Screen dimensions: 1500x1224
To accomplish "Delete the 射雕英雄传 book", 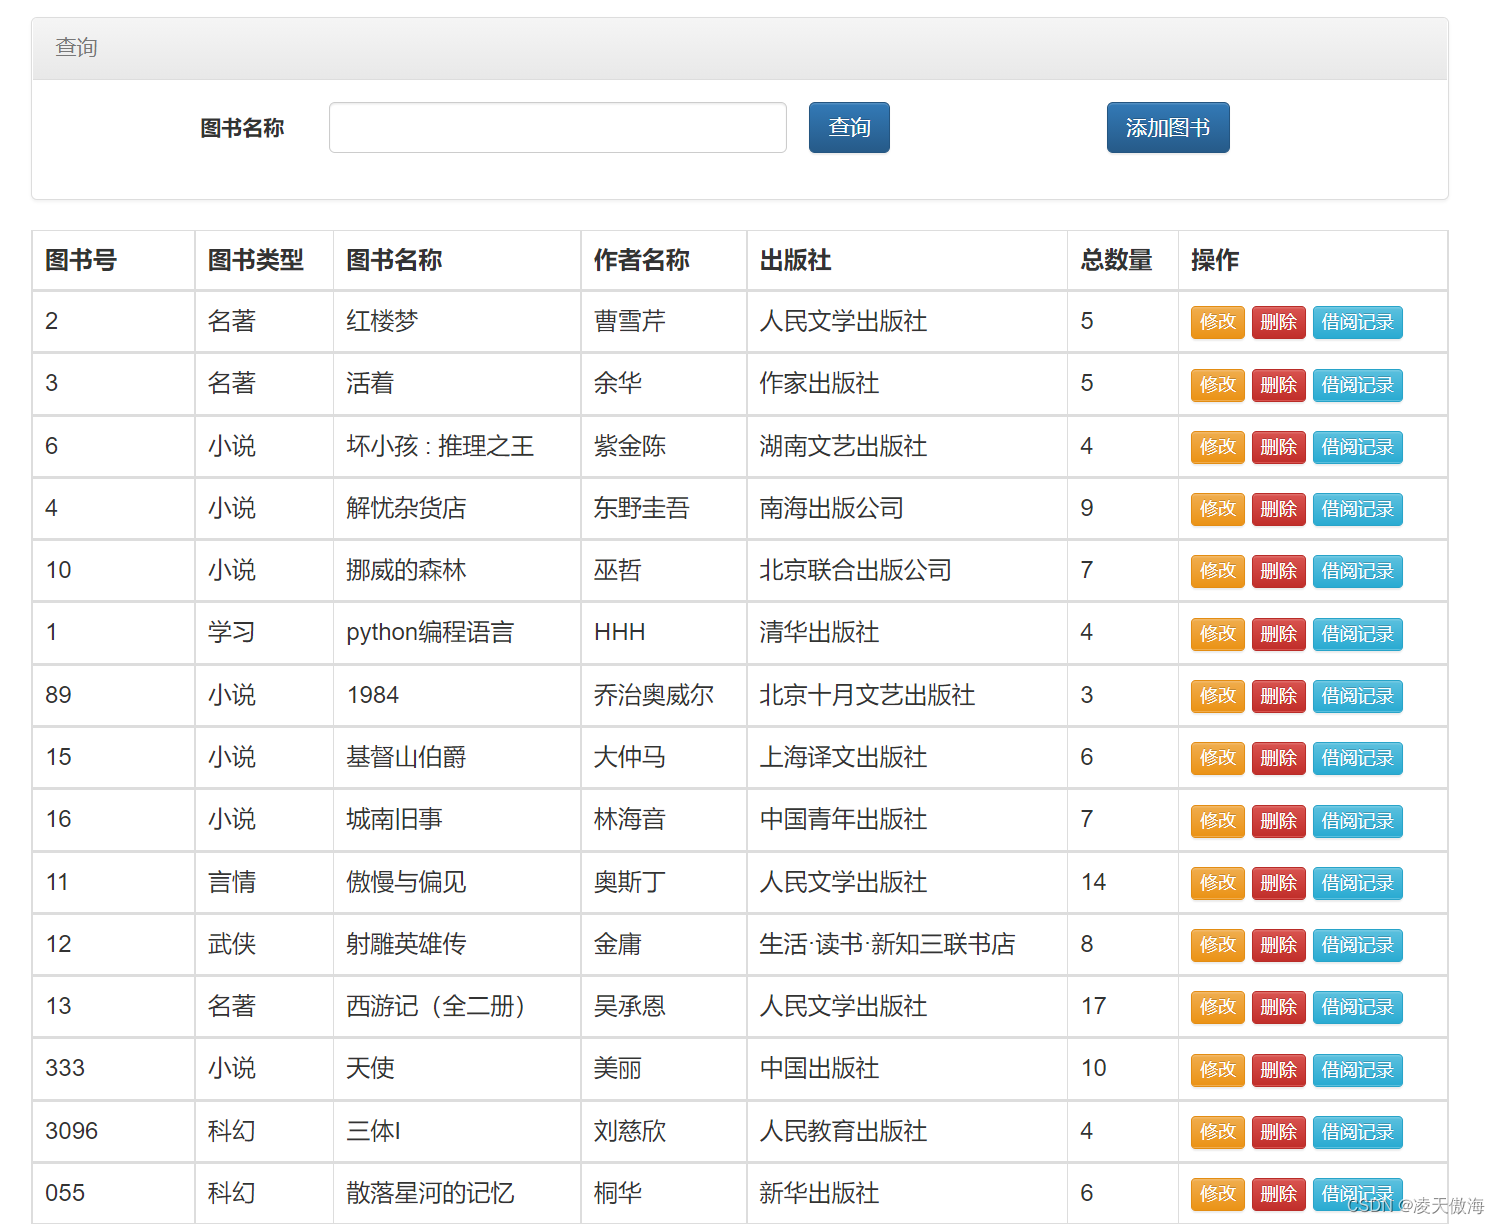I will coord(1279,945).
